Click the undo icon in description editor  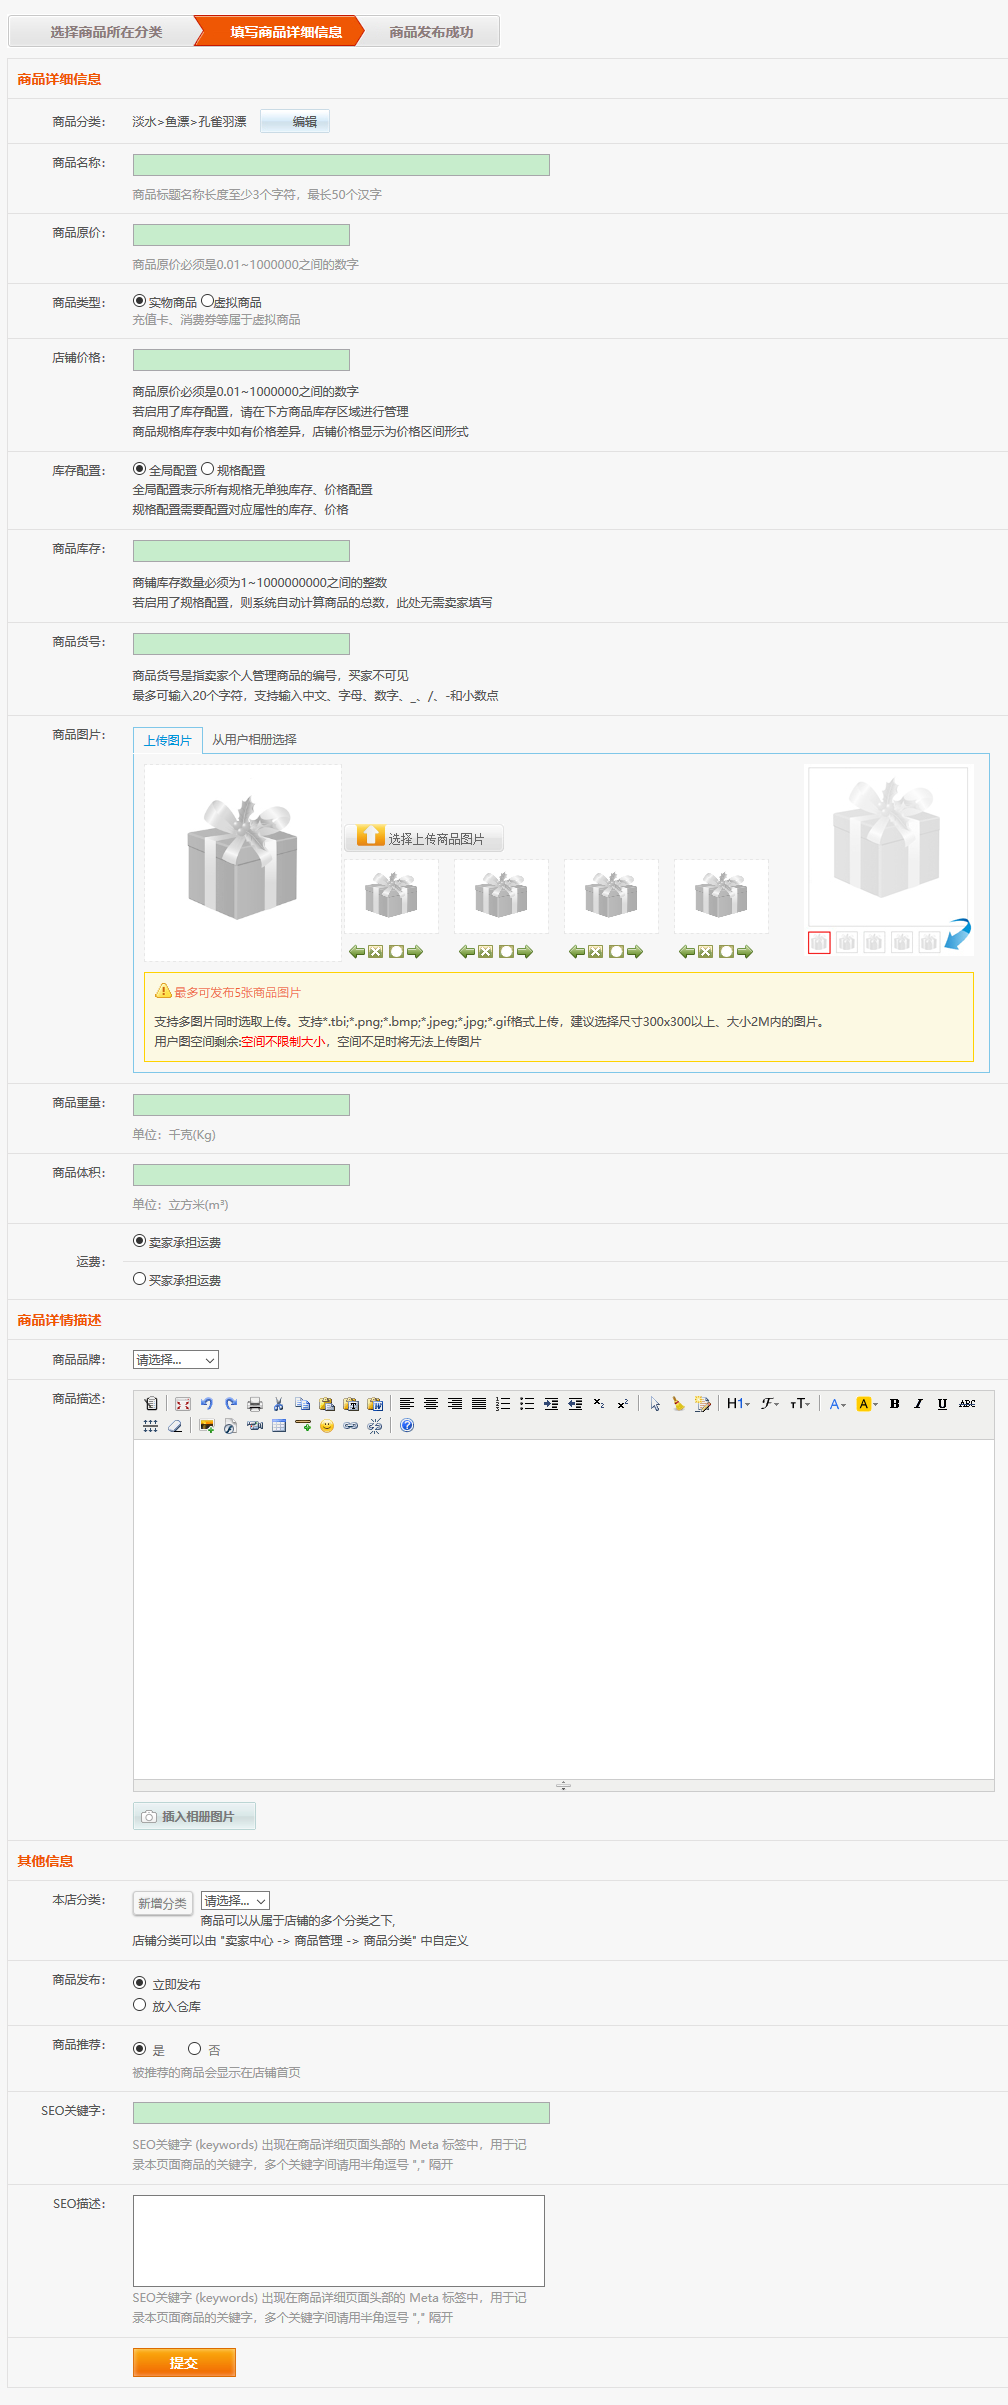(x=207, y=1404)
